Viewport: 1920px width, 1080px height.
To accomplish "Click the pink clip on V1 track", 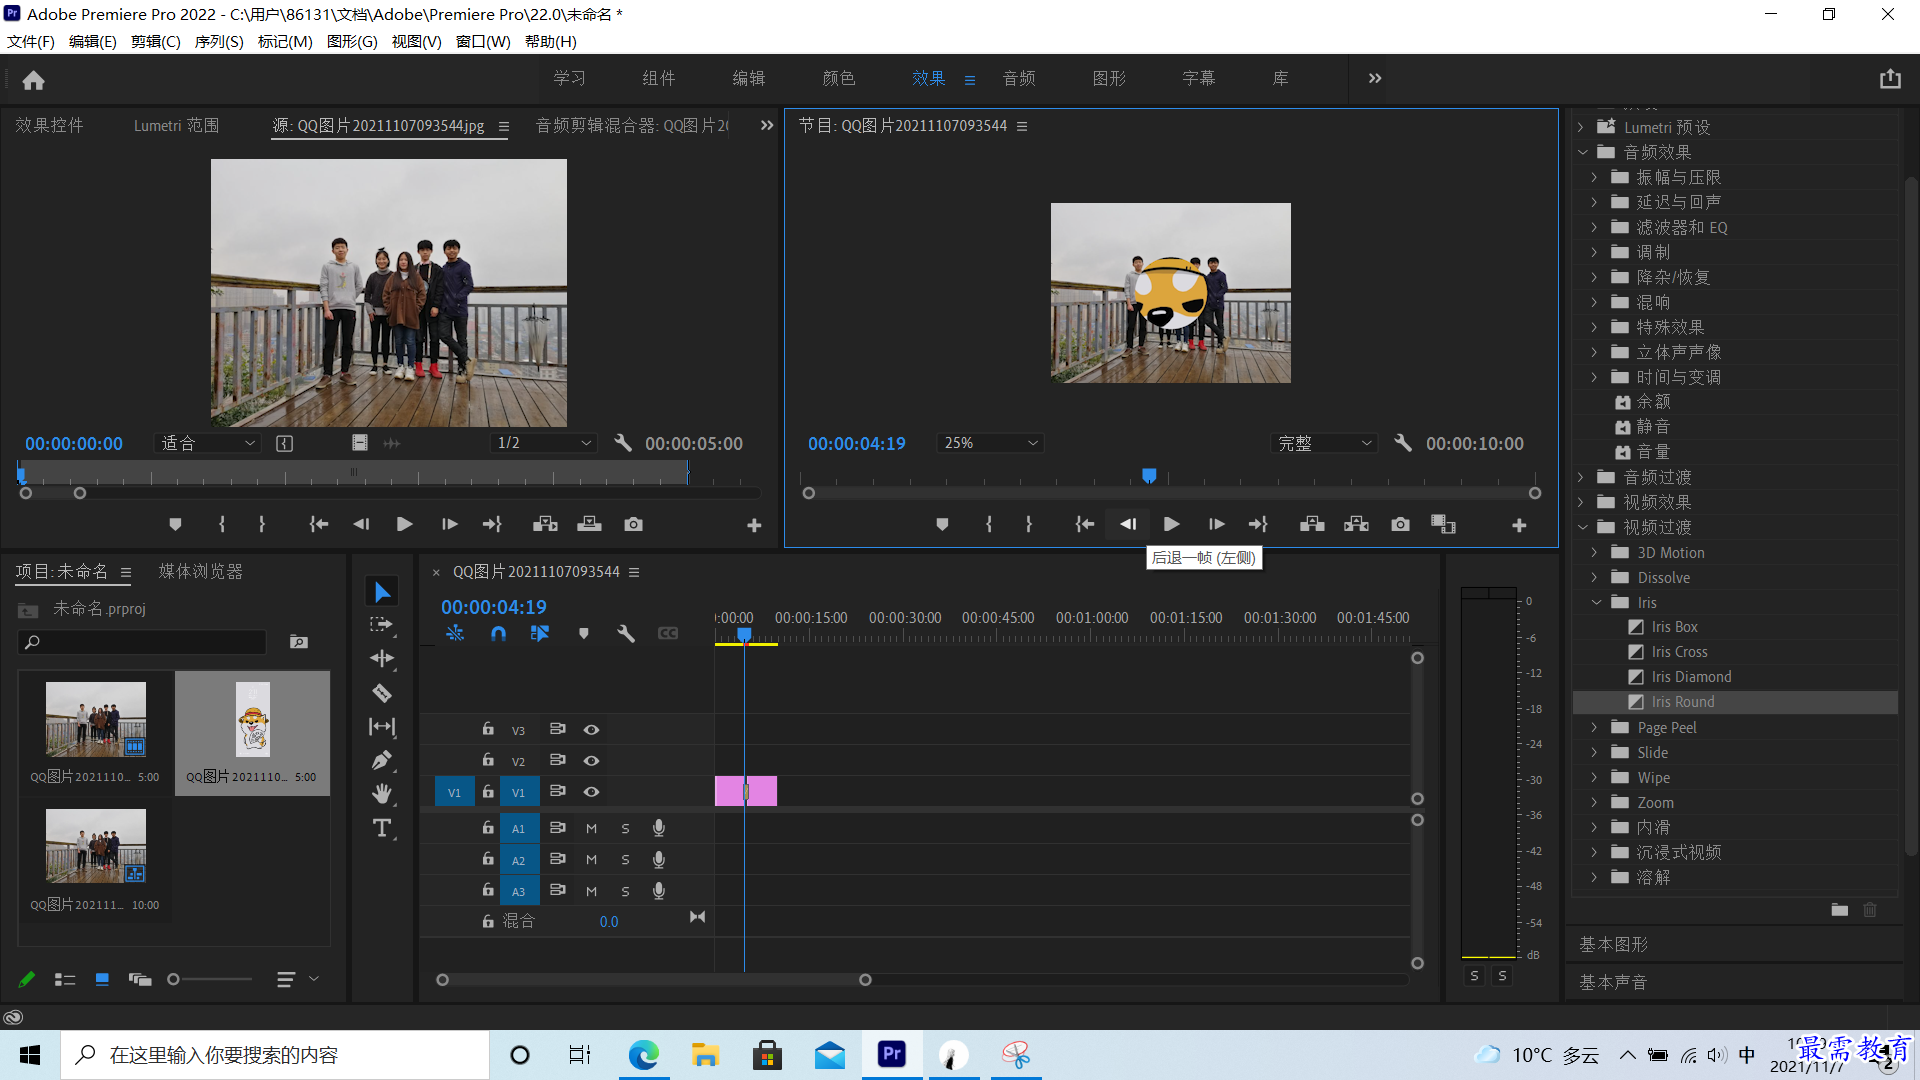I will (746, 792).
